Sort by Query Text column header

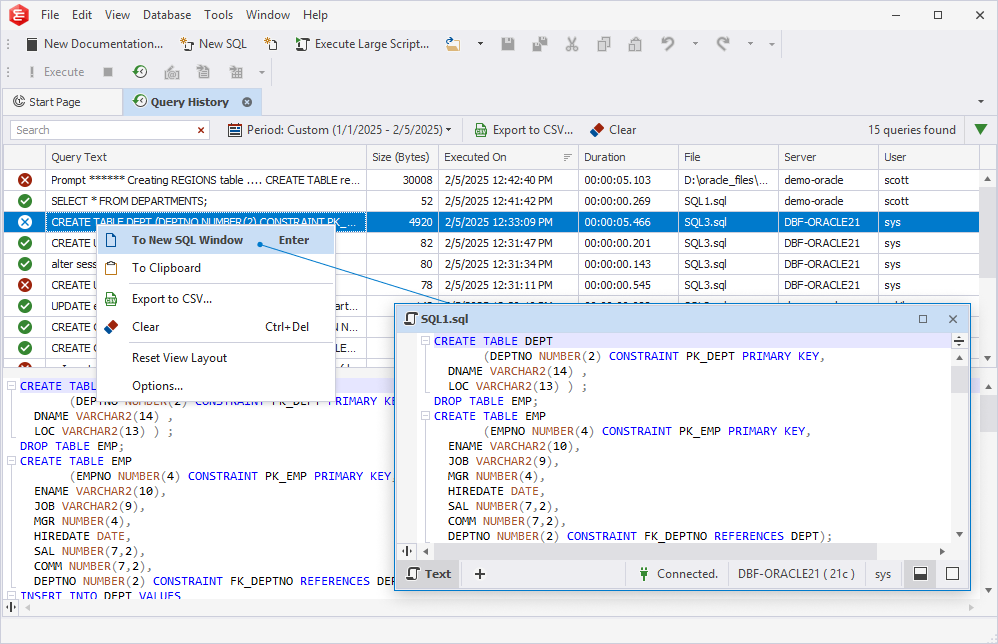tap(206, 157)
